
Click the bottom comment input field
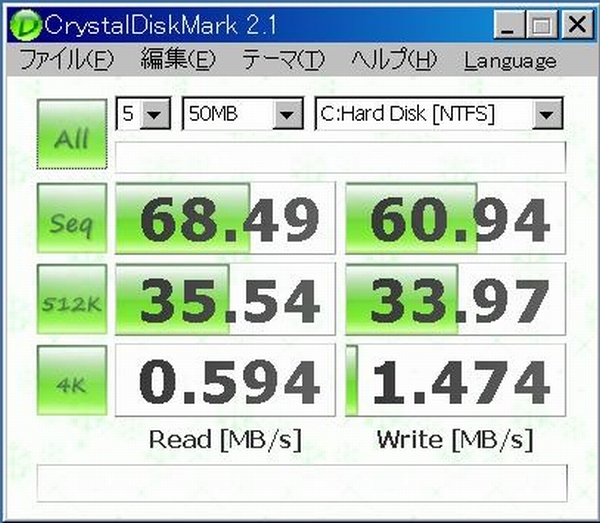[302, 483]
